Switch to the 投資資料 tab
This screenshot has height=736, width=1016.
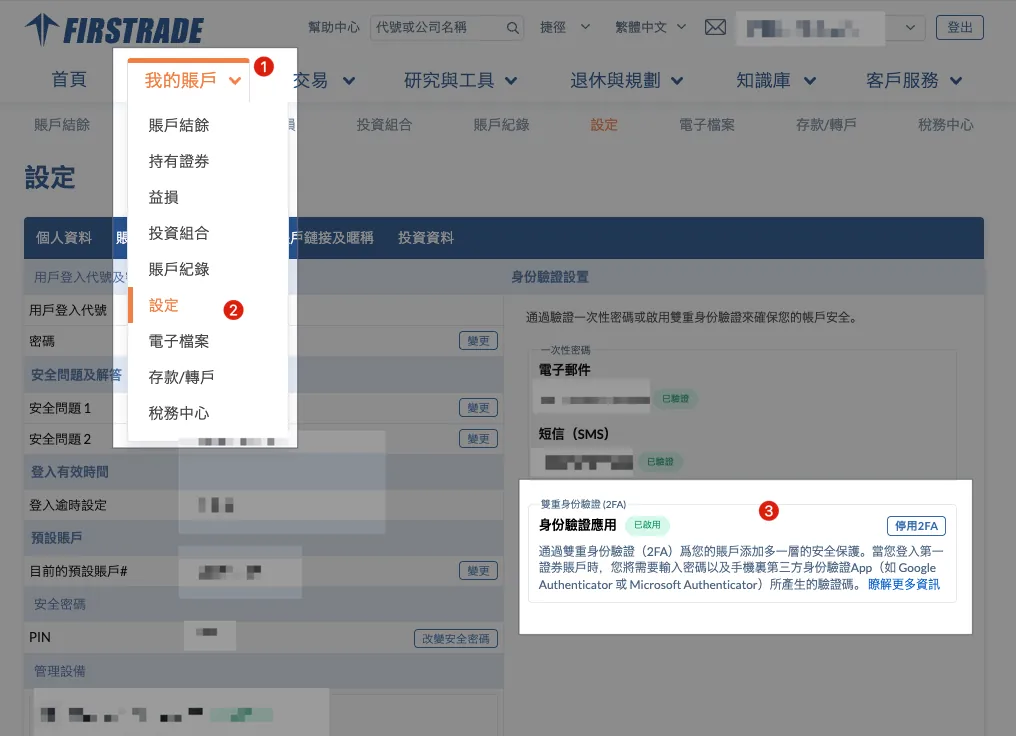[x=425, y=238]
